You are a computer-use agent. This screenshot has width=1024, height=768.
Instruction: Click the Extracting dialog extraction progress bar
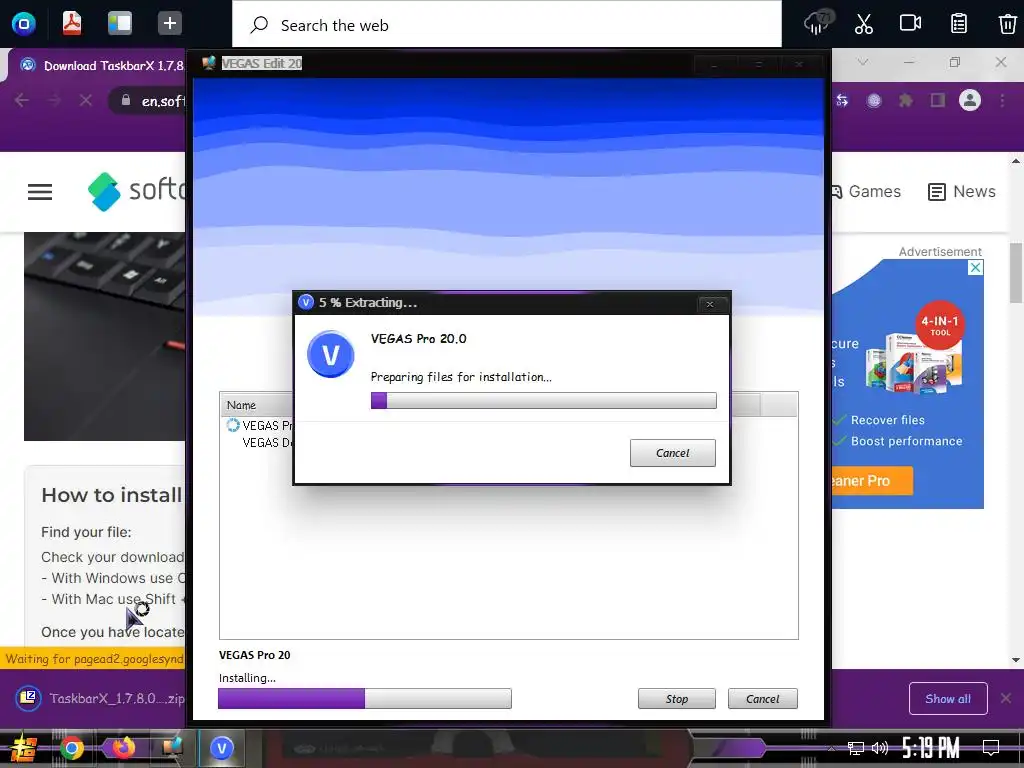tap(543, 400)
